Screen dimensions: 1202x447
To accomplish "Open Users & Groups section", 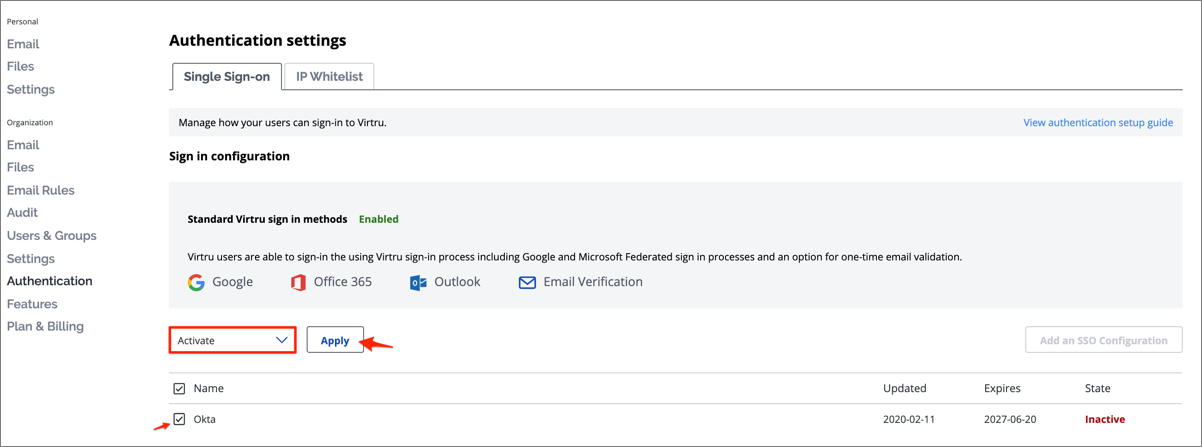I will (51, 235).
